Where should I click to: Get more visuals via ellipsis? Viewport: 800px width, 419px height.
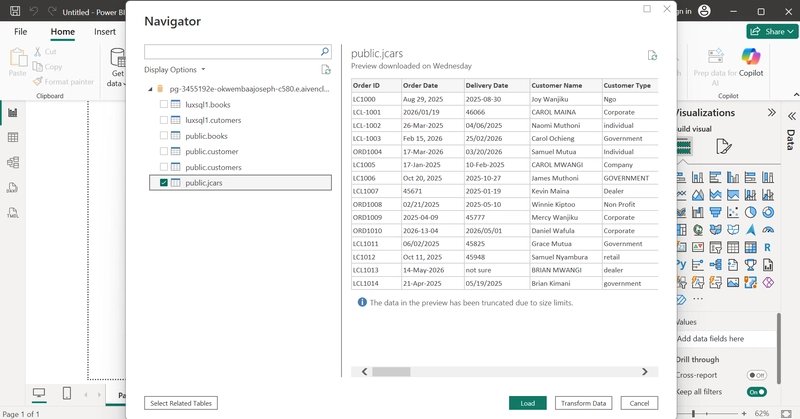point(698,299)
